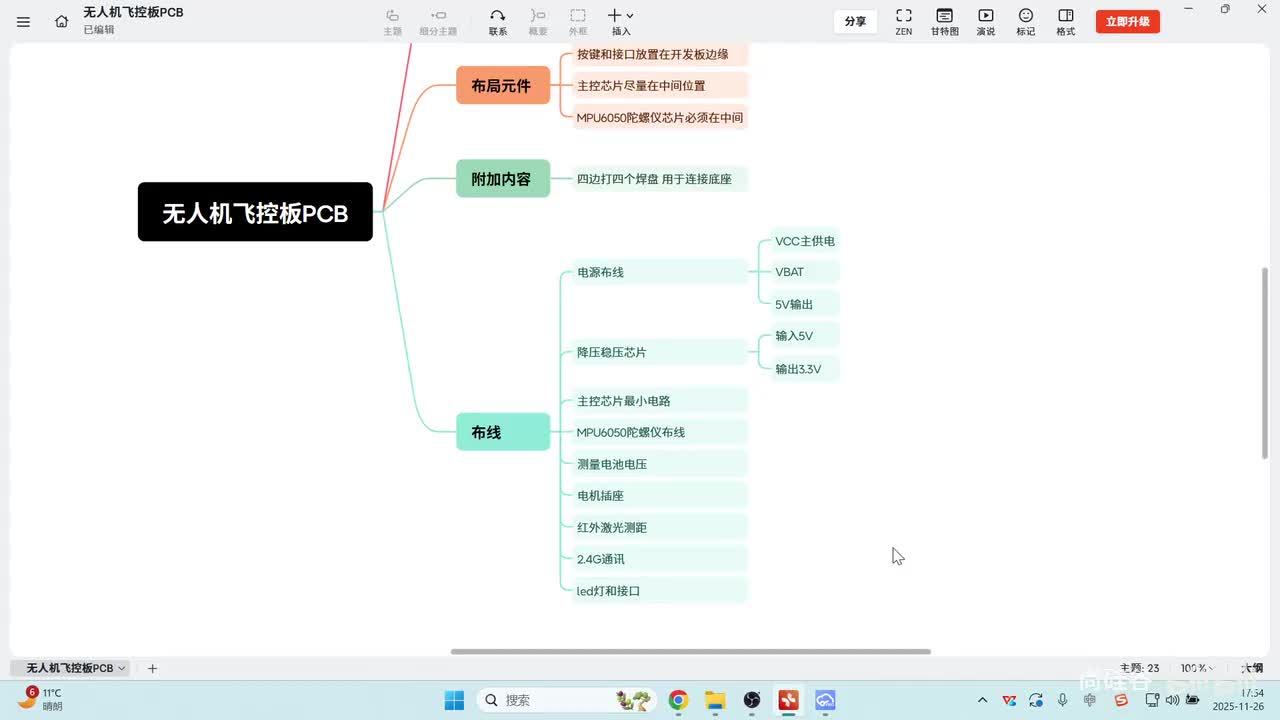Select the 2.4G通讯 topic
1280x720 pixels.
pyautogui.click(x=658, y=559)
